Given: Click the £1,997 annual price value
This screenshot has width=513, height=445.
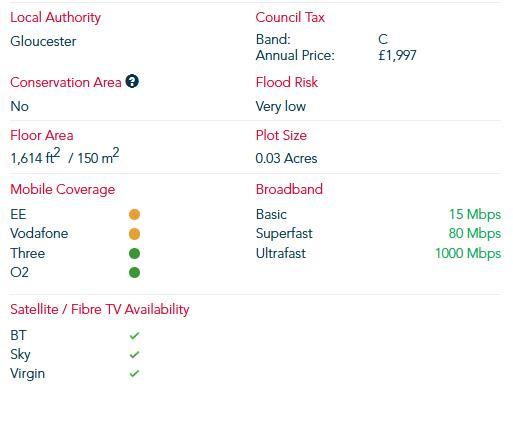Looking at the screenshot, I should tap(397, 56).
